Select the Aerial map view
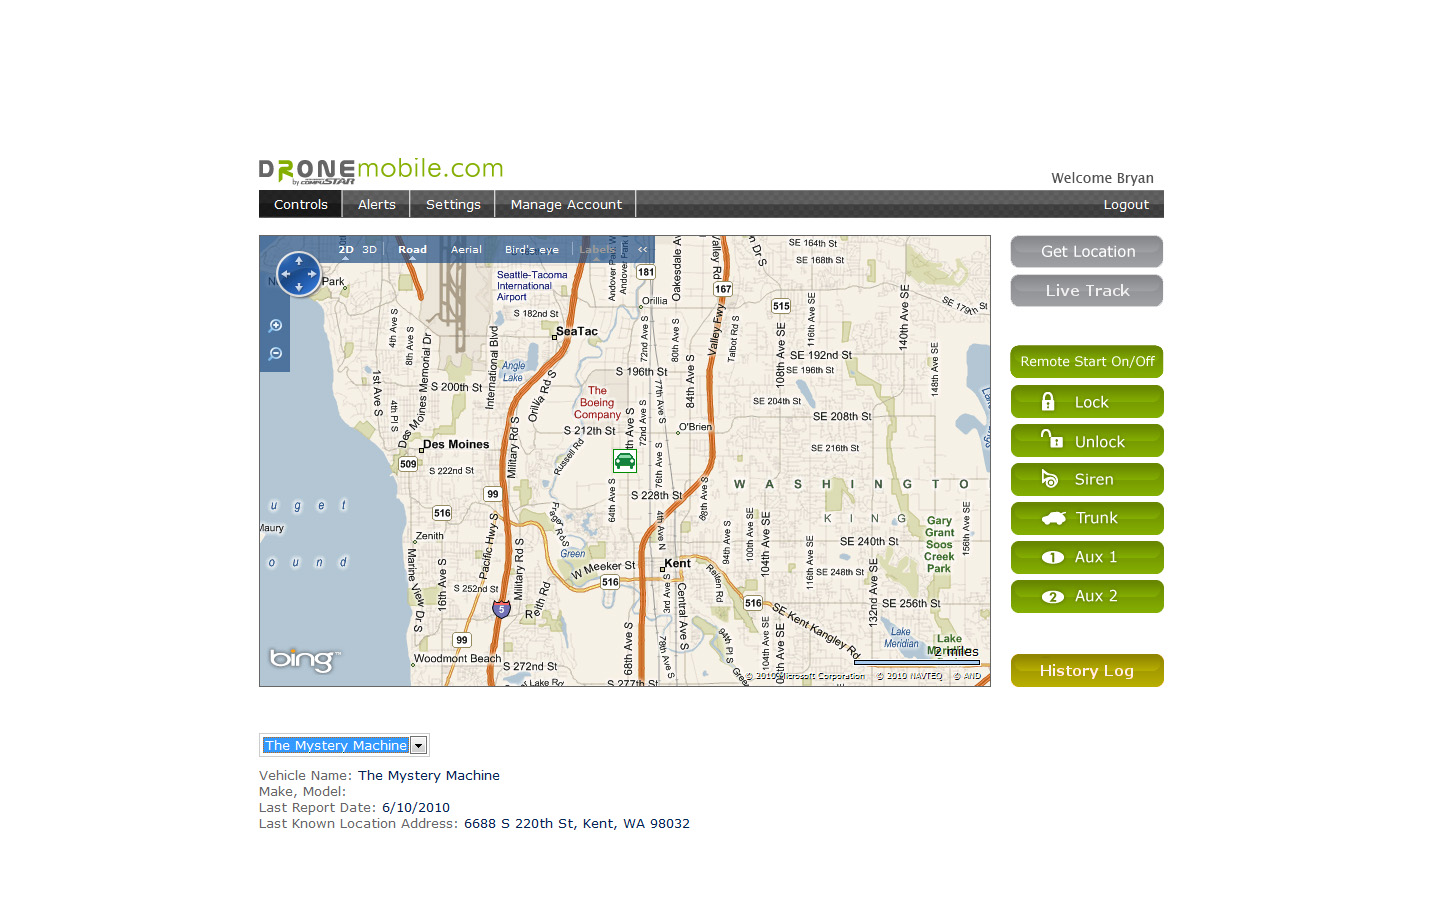 pyautogui.click(x=466, y=250)
